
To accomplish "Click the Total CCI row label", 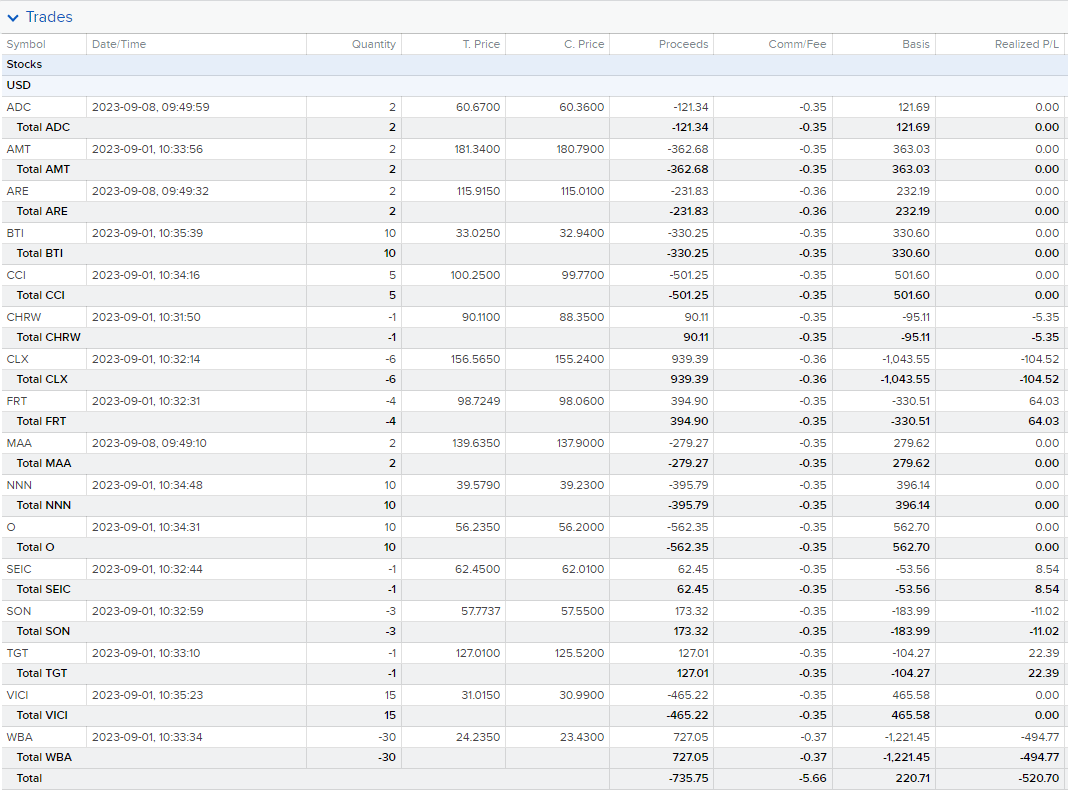I will pos(41,296).
